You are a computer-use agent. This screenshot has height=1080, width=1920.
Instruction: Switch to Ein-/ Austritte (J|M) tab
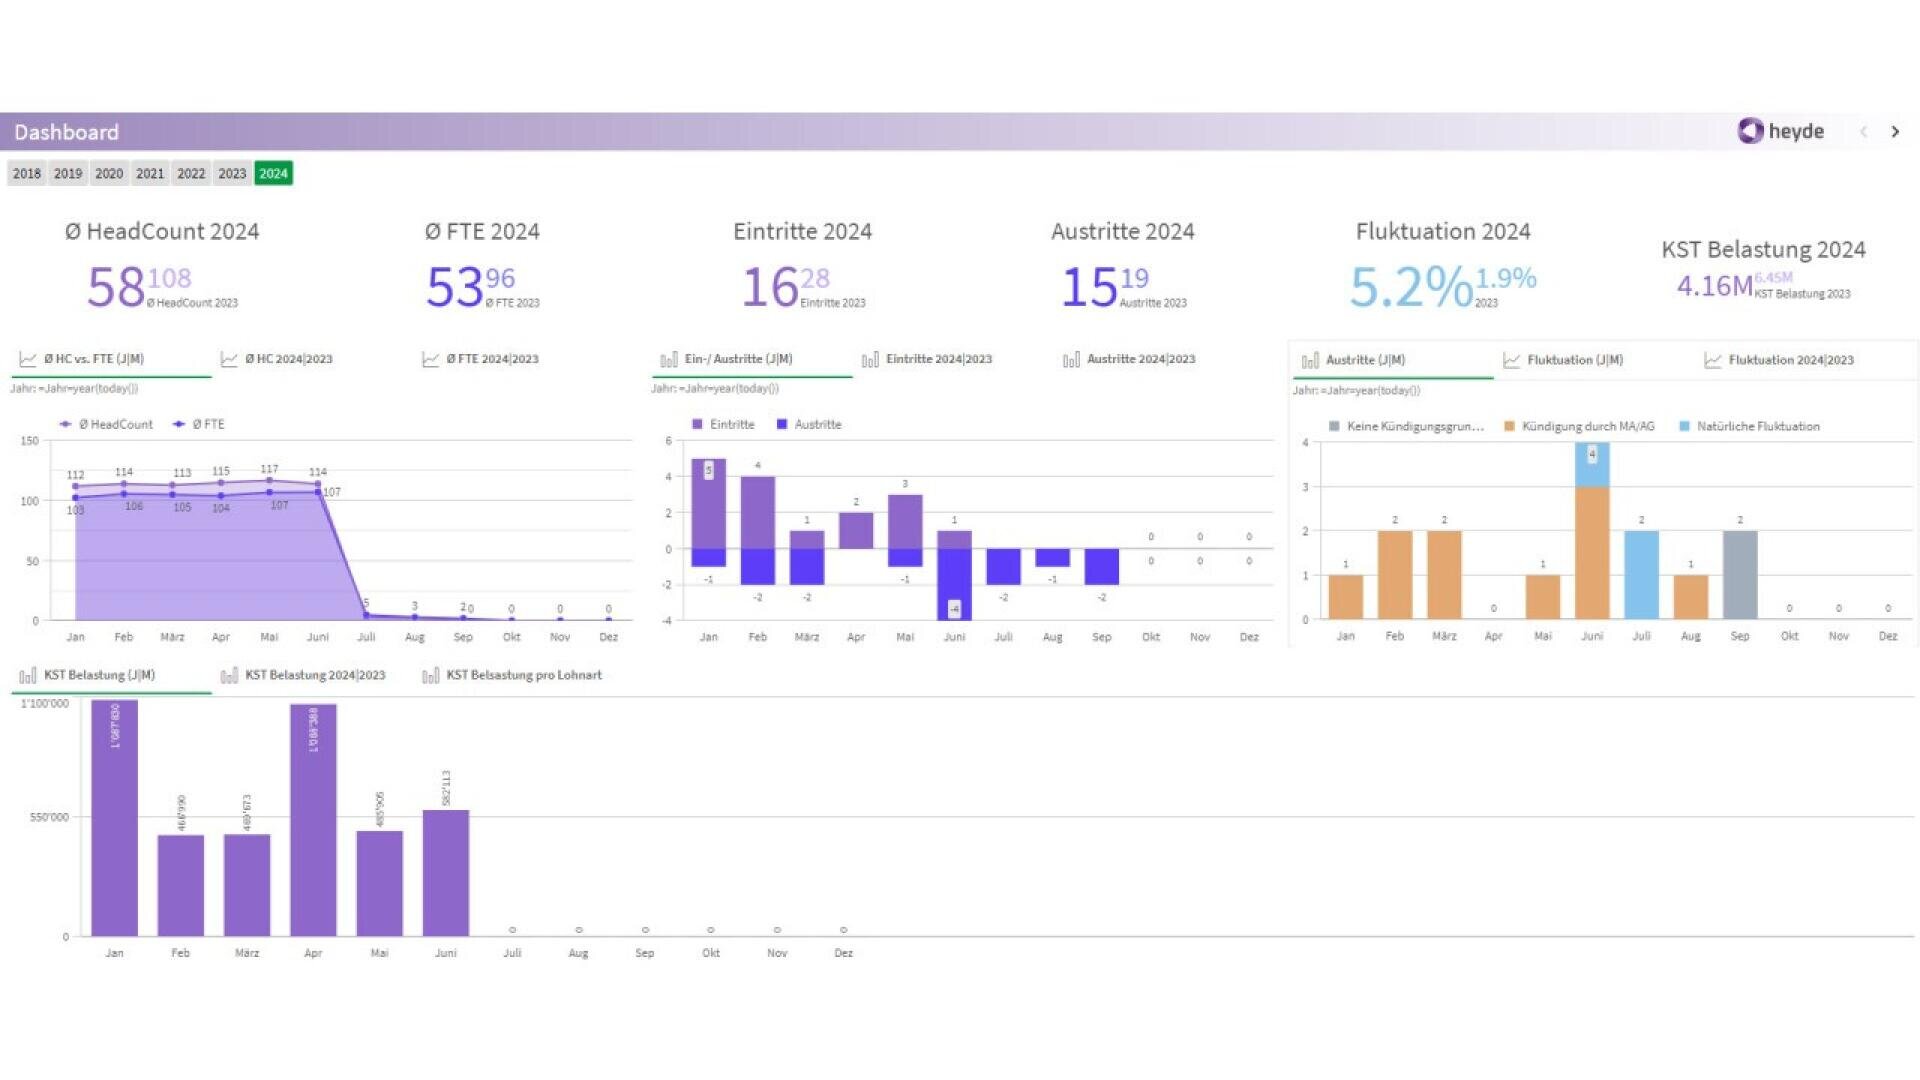pyautogui.click(x=738, y=359)
